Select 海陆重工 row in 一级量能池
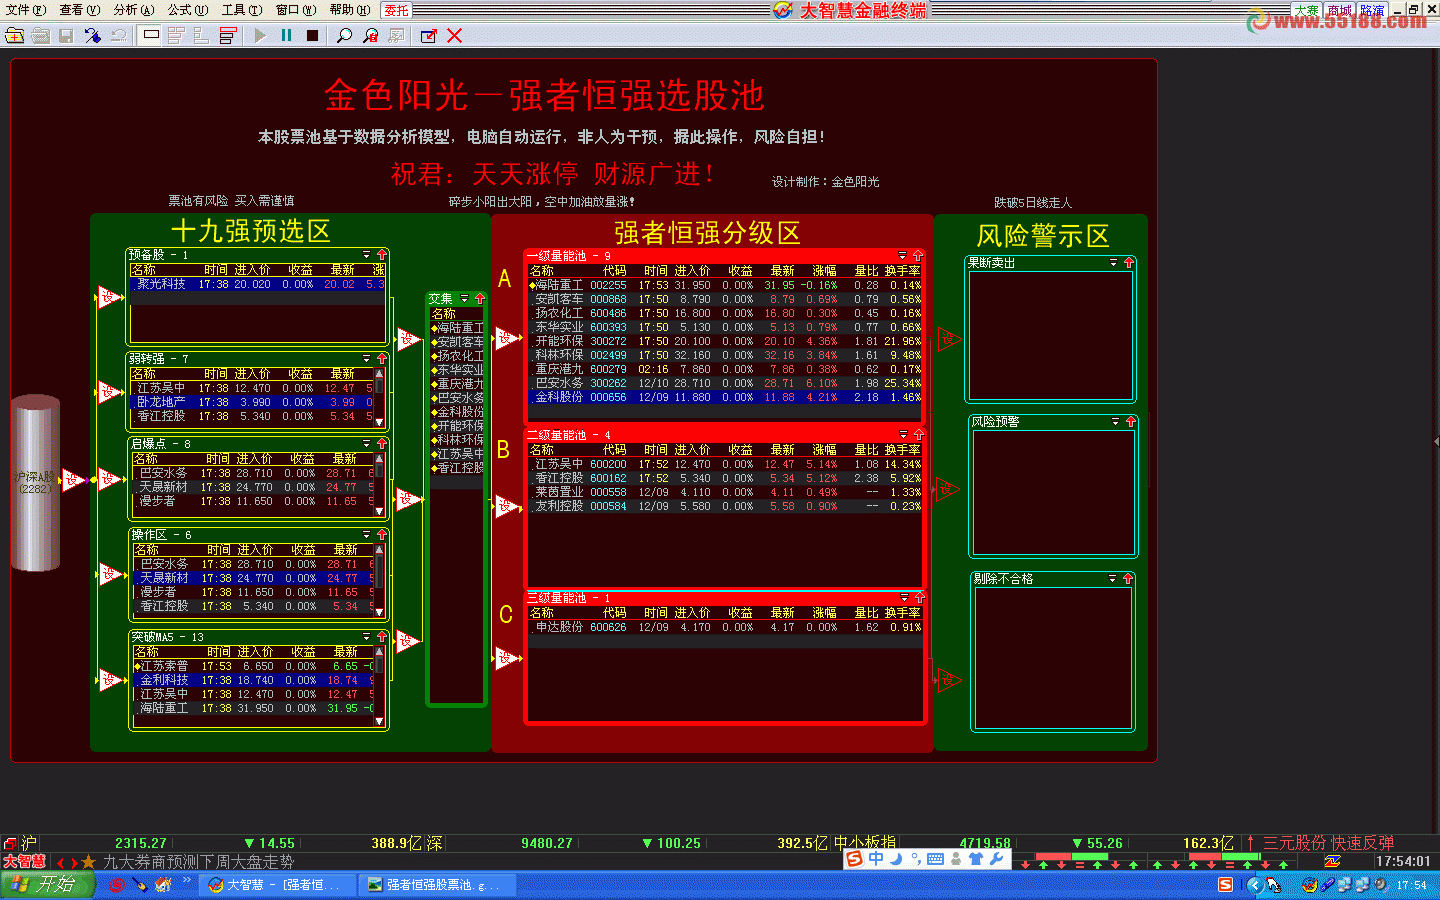Viewport: 1440px width, 900px height. tap(725, 285)
